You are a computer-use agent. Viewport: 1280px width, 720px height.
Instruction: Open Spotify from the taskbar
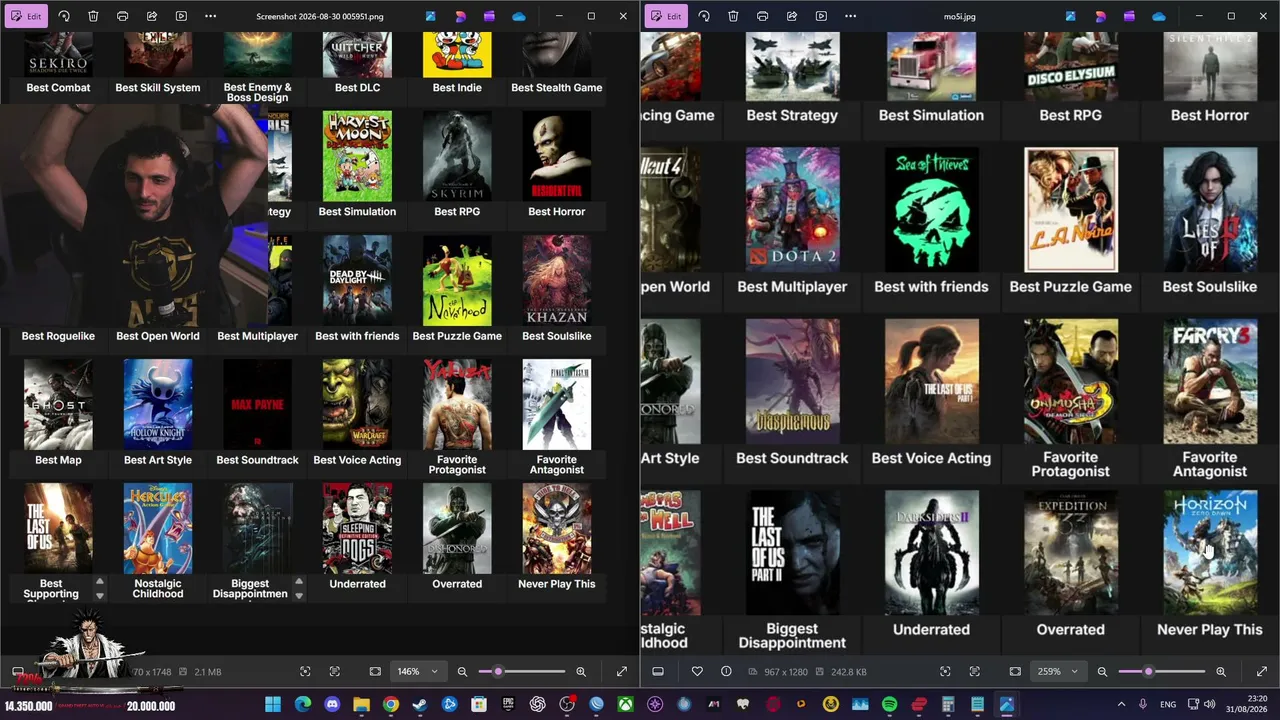[x=889, y=705]
